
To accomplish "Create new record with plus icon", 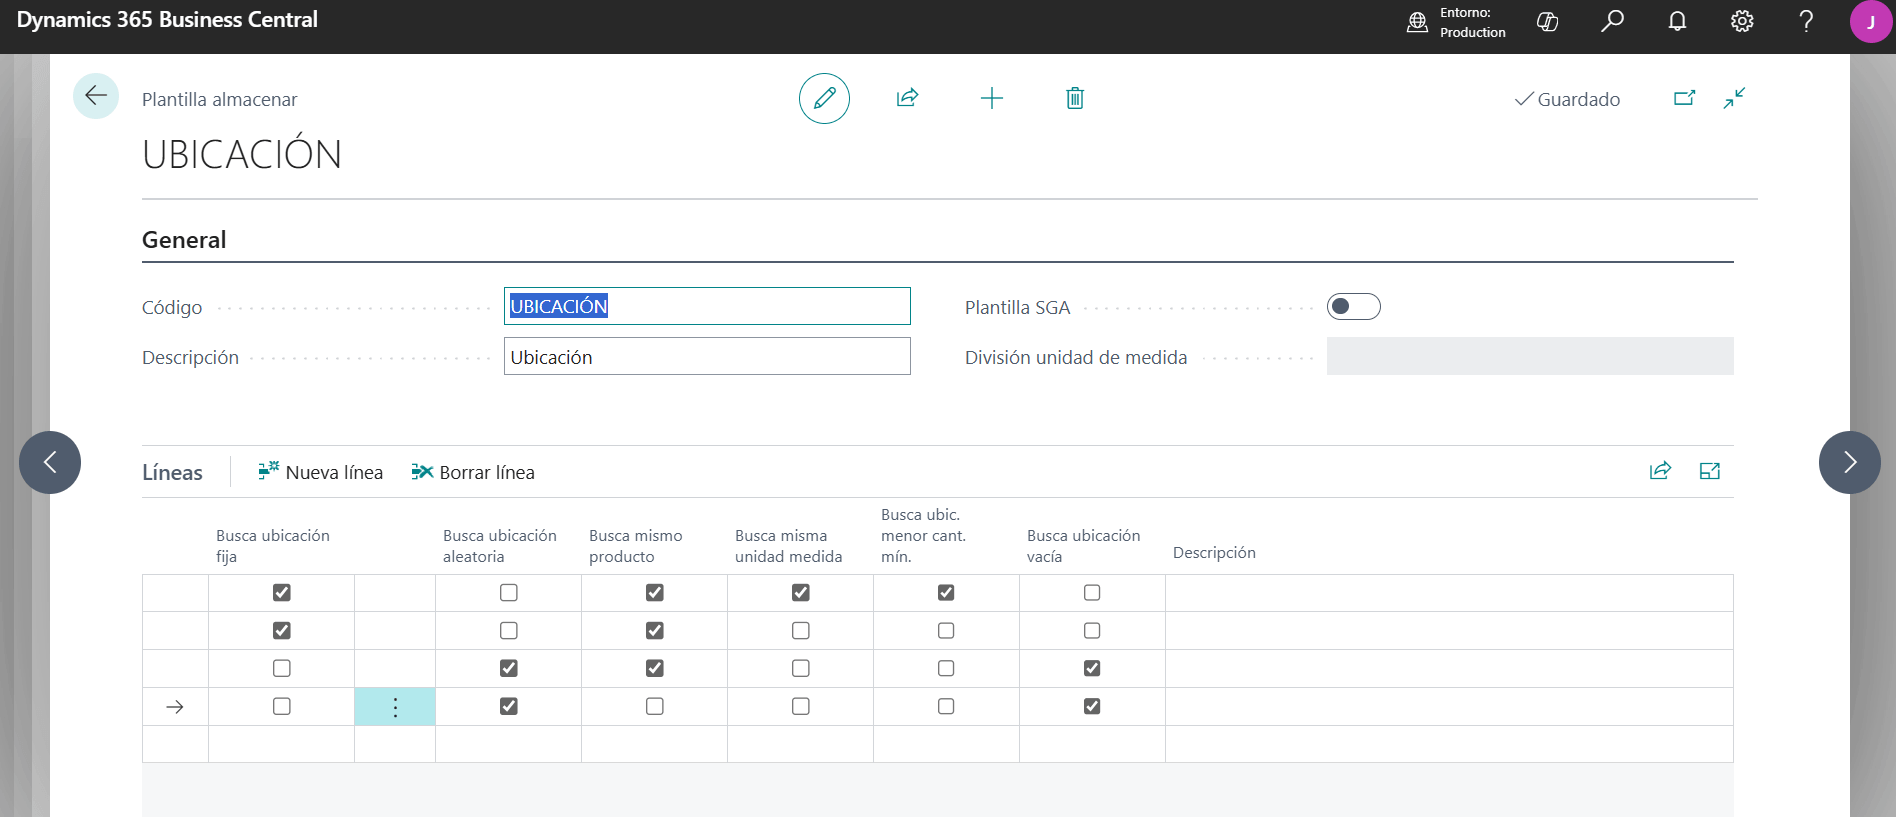I will [991, 98].
